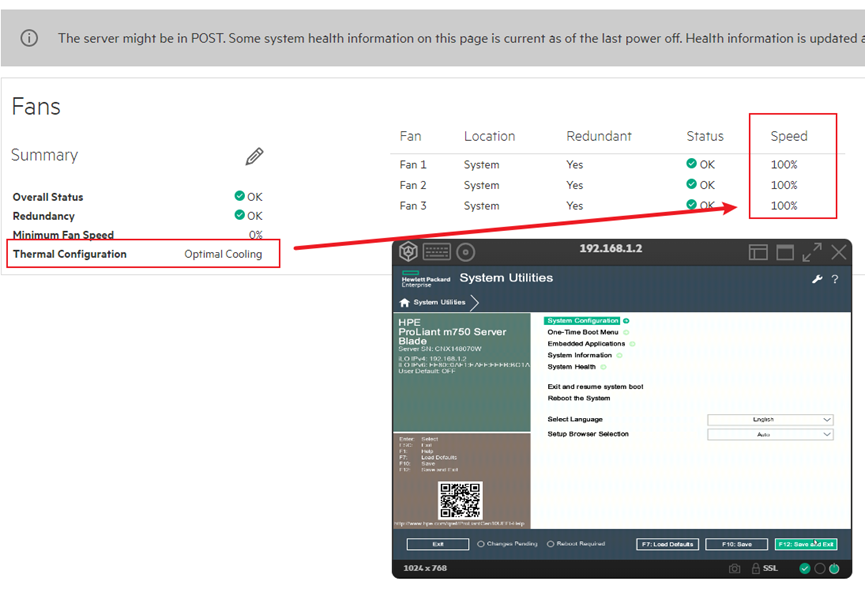Click the wrench settings icon in System Utilities
Screen dimensions: 865x589
point(817,279)
